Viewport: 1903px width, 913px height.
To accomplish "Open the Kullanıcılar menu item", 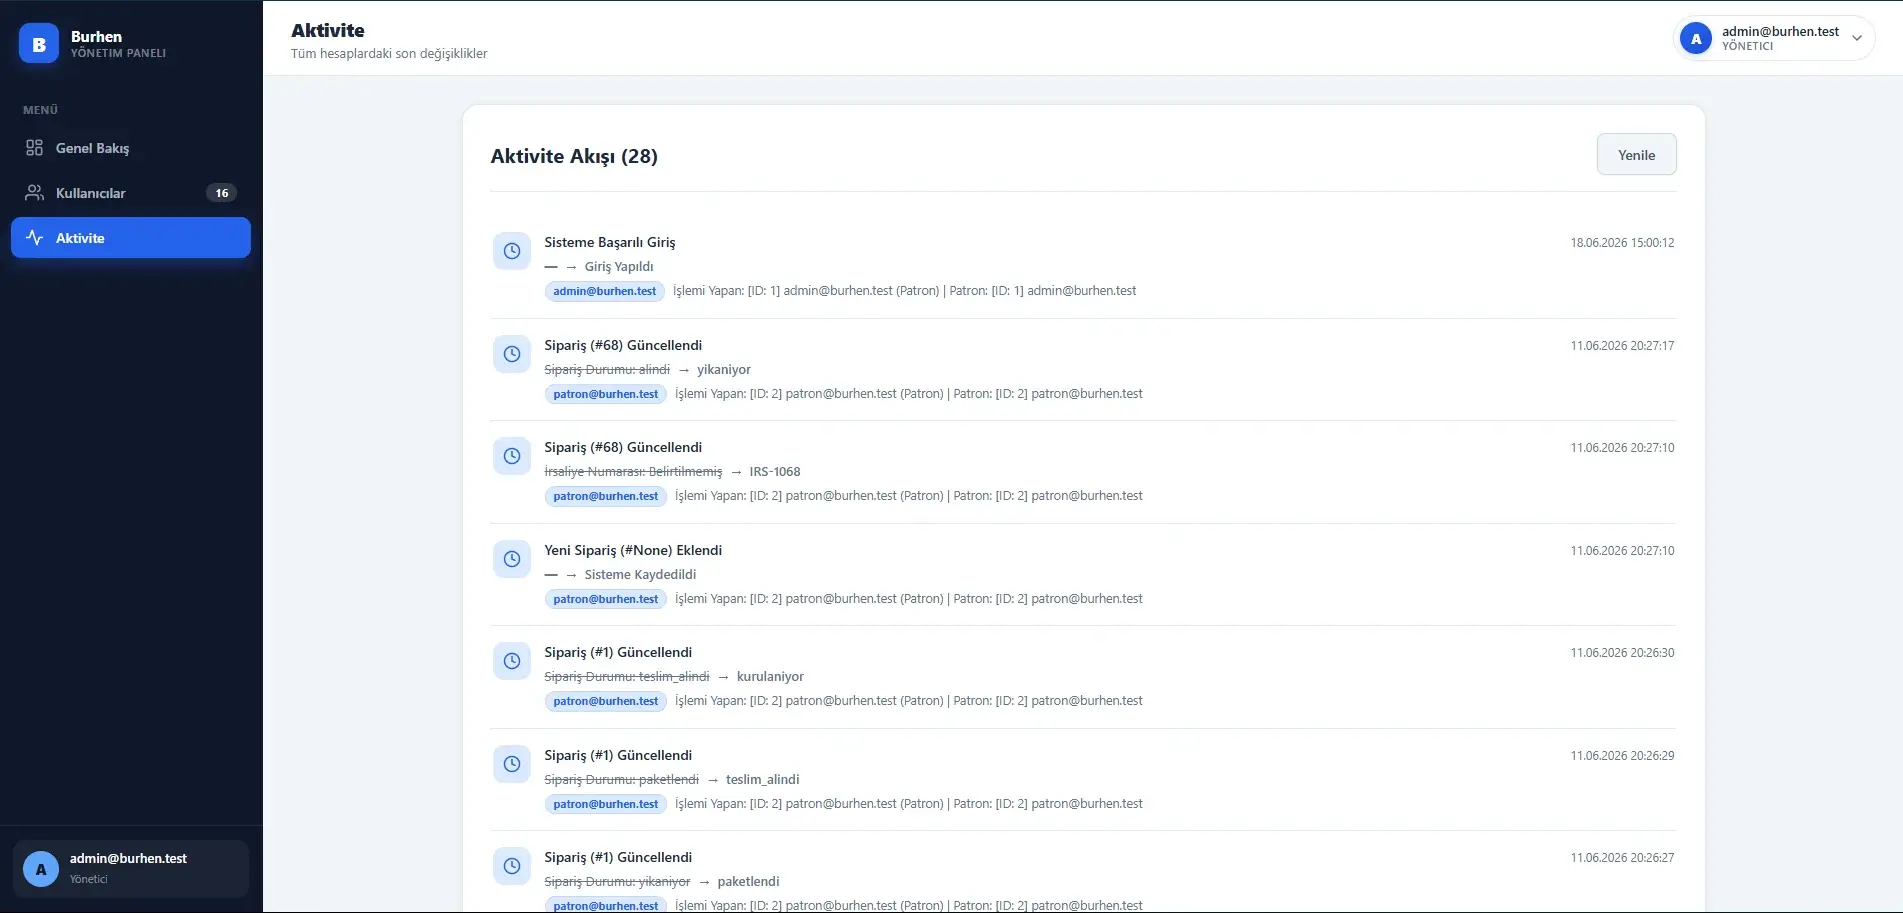I will pos(131,193).
